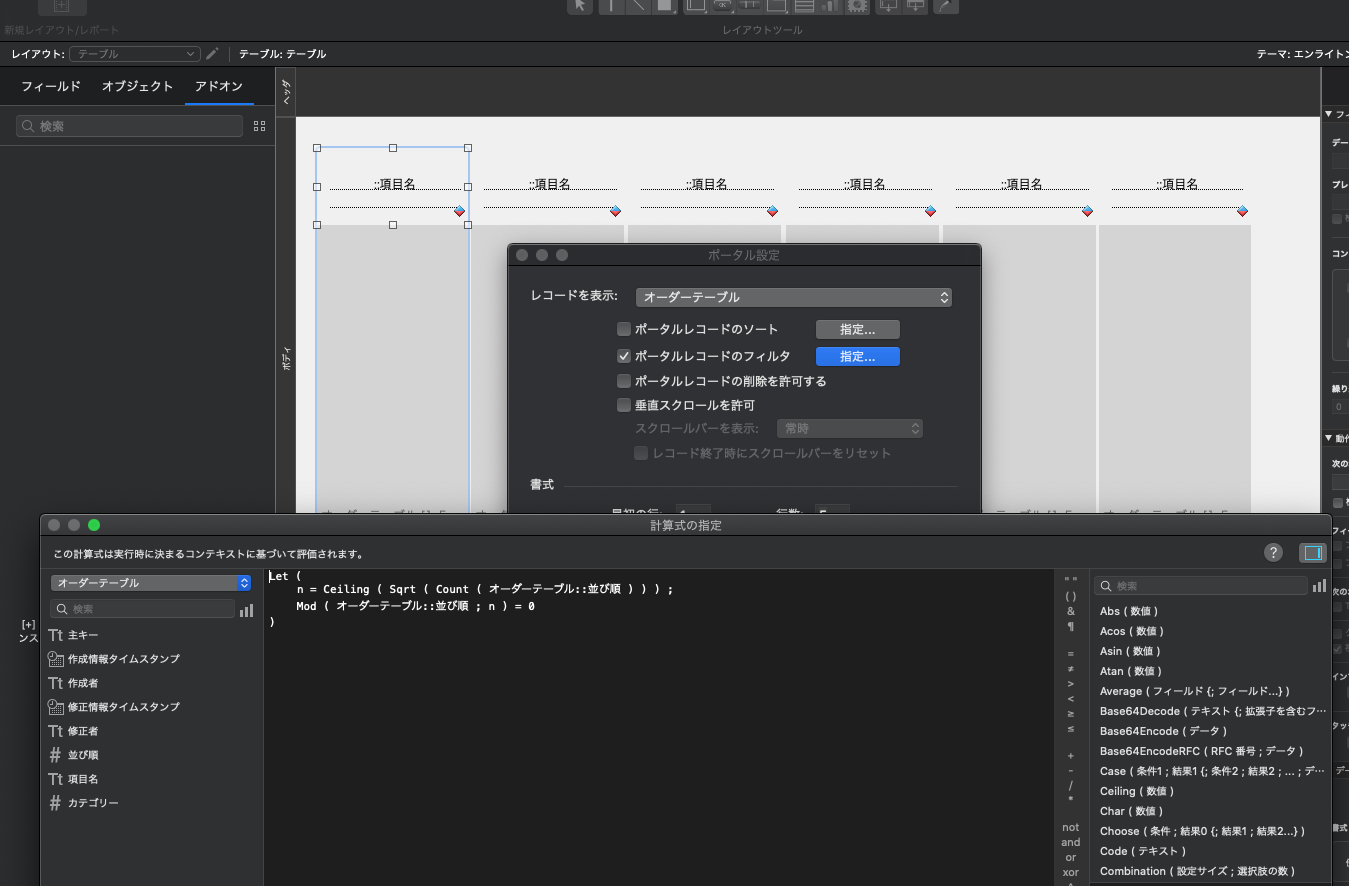Screen dimensions: 1349x886
Task: Enable the ポータルレコードのソート checkbox
Action: [623, 328]
